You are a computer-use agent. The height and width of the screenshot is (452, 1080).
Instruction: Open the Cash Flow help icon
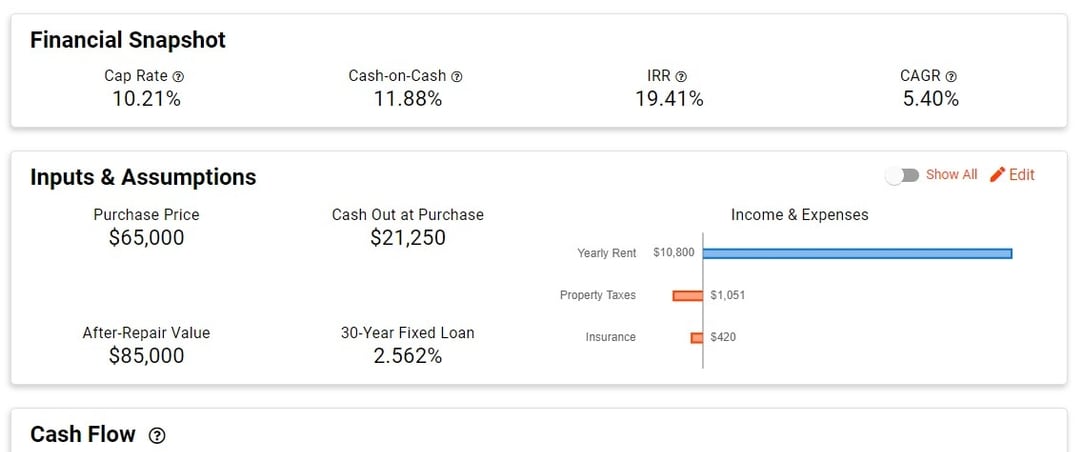pyautogui.click(x=158, y=435)
